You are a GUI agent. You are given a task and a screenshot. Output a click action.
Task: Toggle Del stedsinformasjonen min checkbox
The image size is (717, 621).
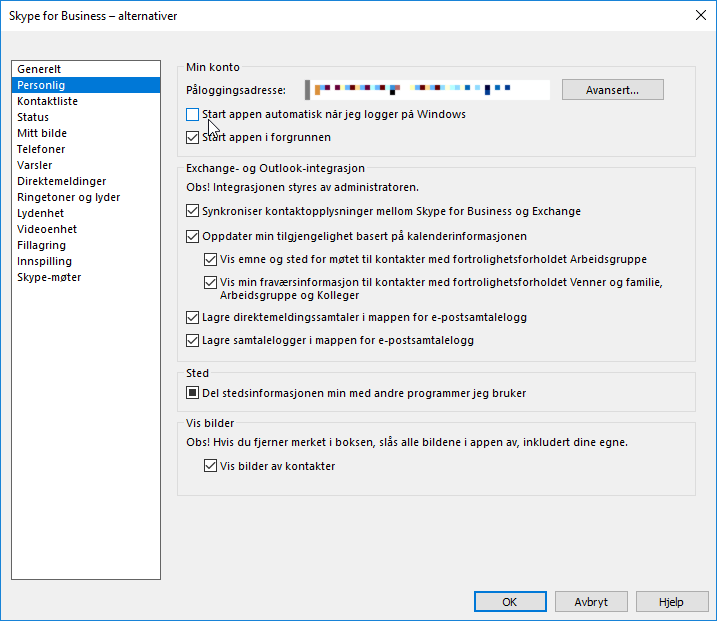193,393
